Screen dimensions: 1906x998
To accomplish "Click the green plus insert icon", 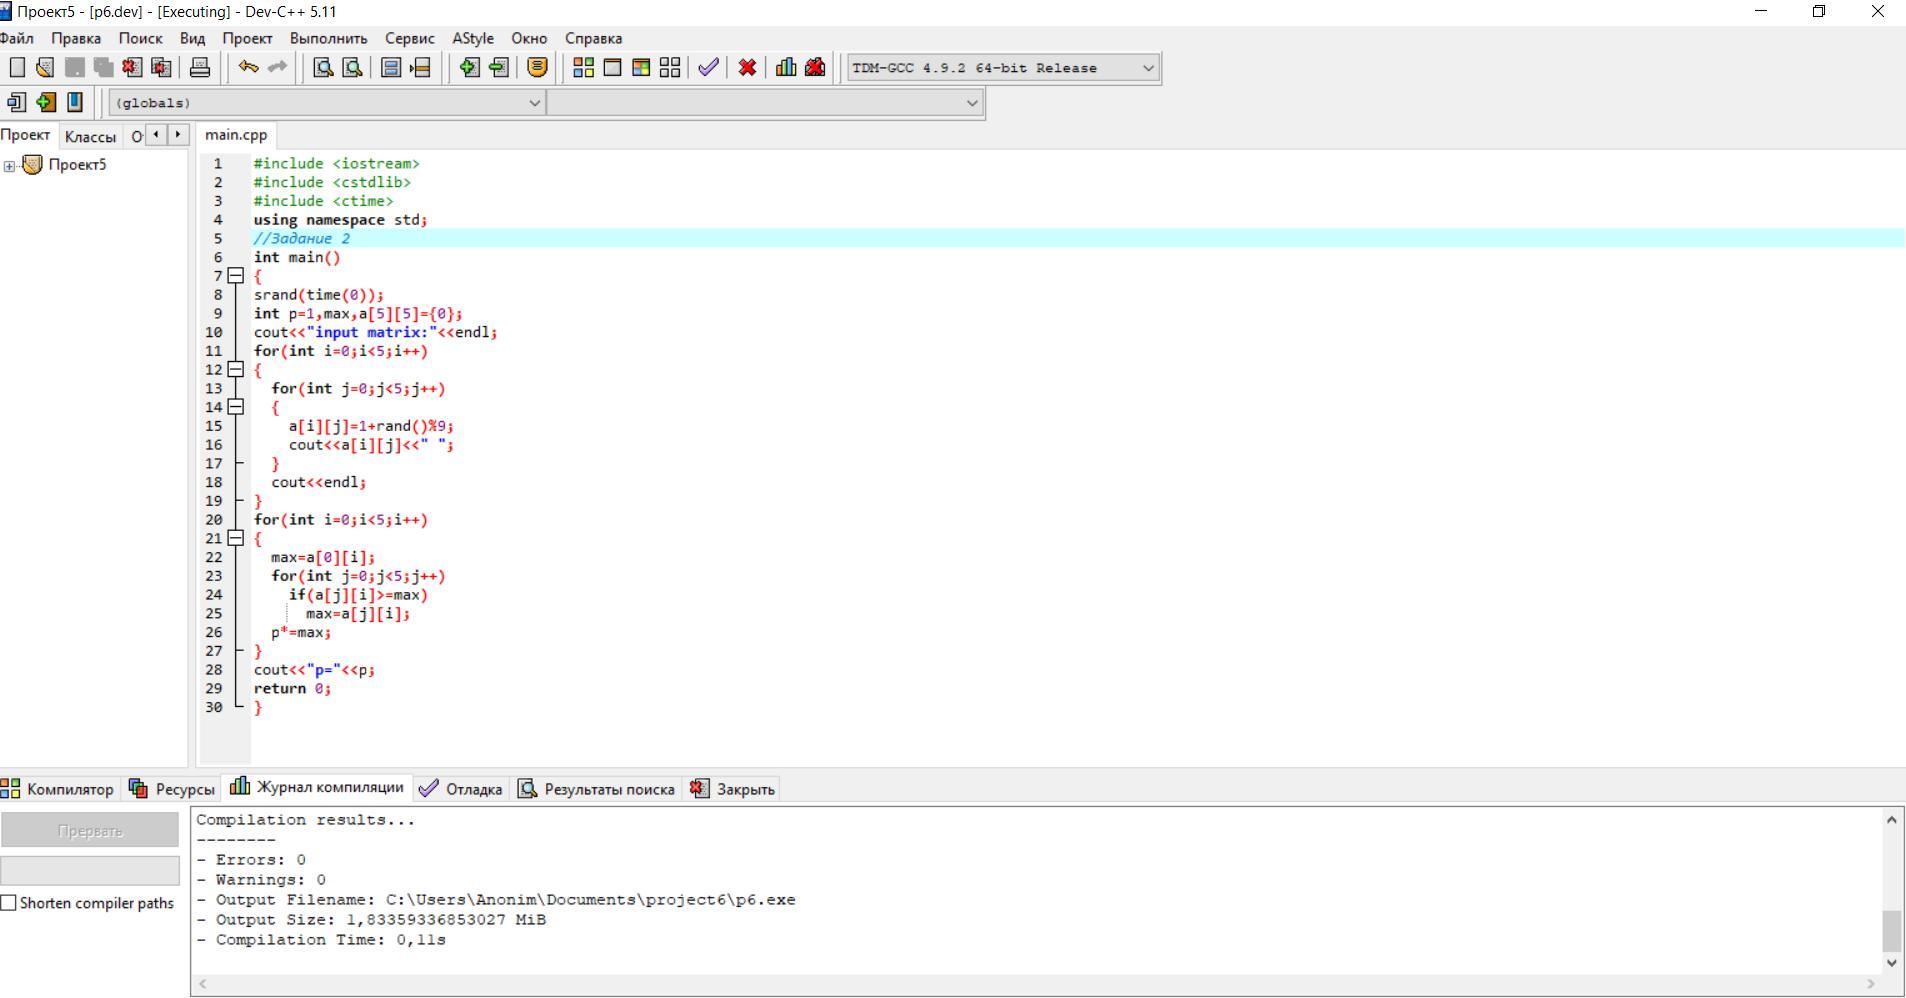I will [46, 102].
